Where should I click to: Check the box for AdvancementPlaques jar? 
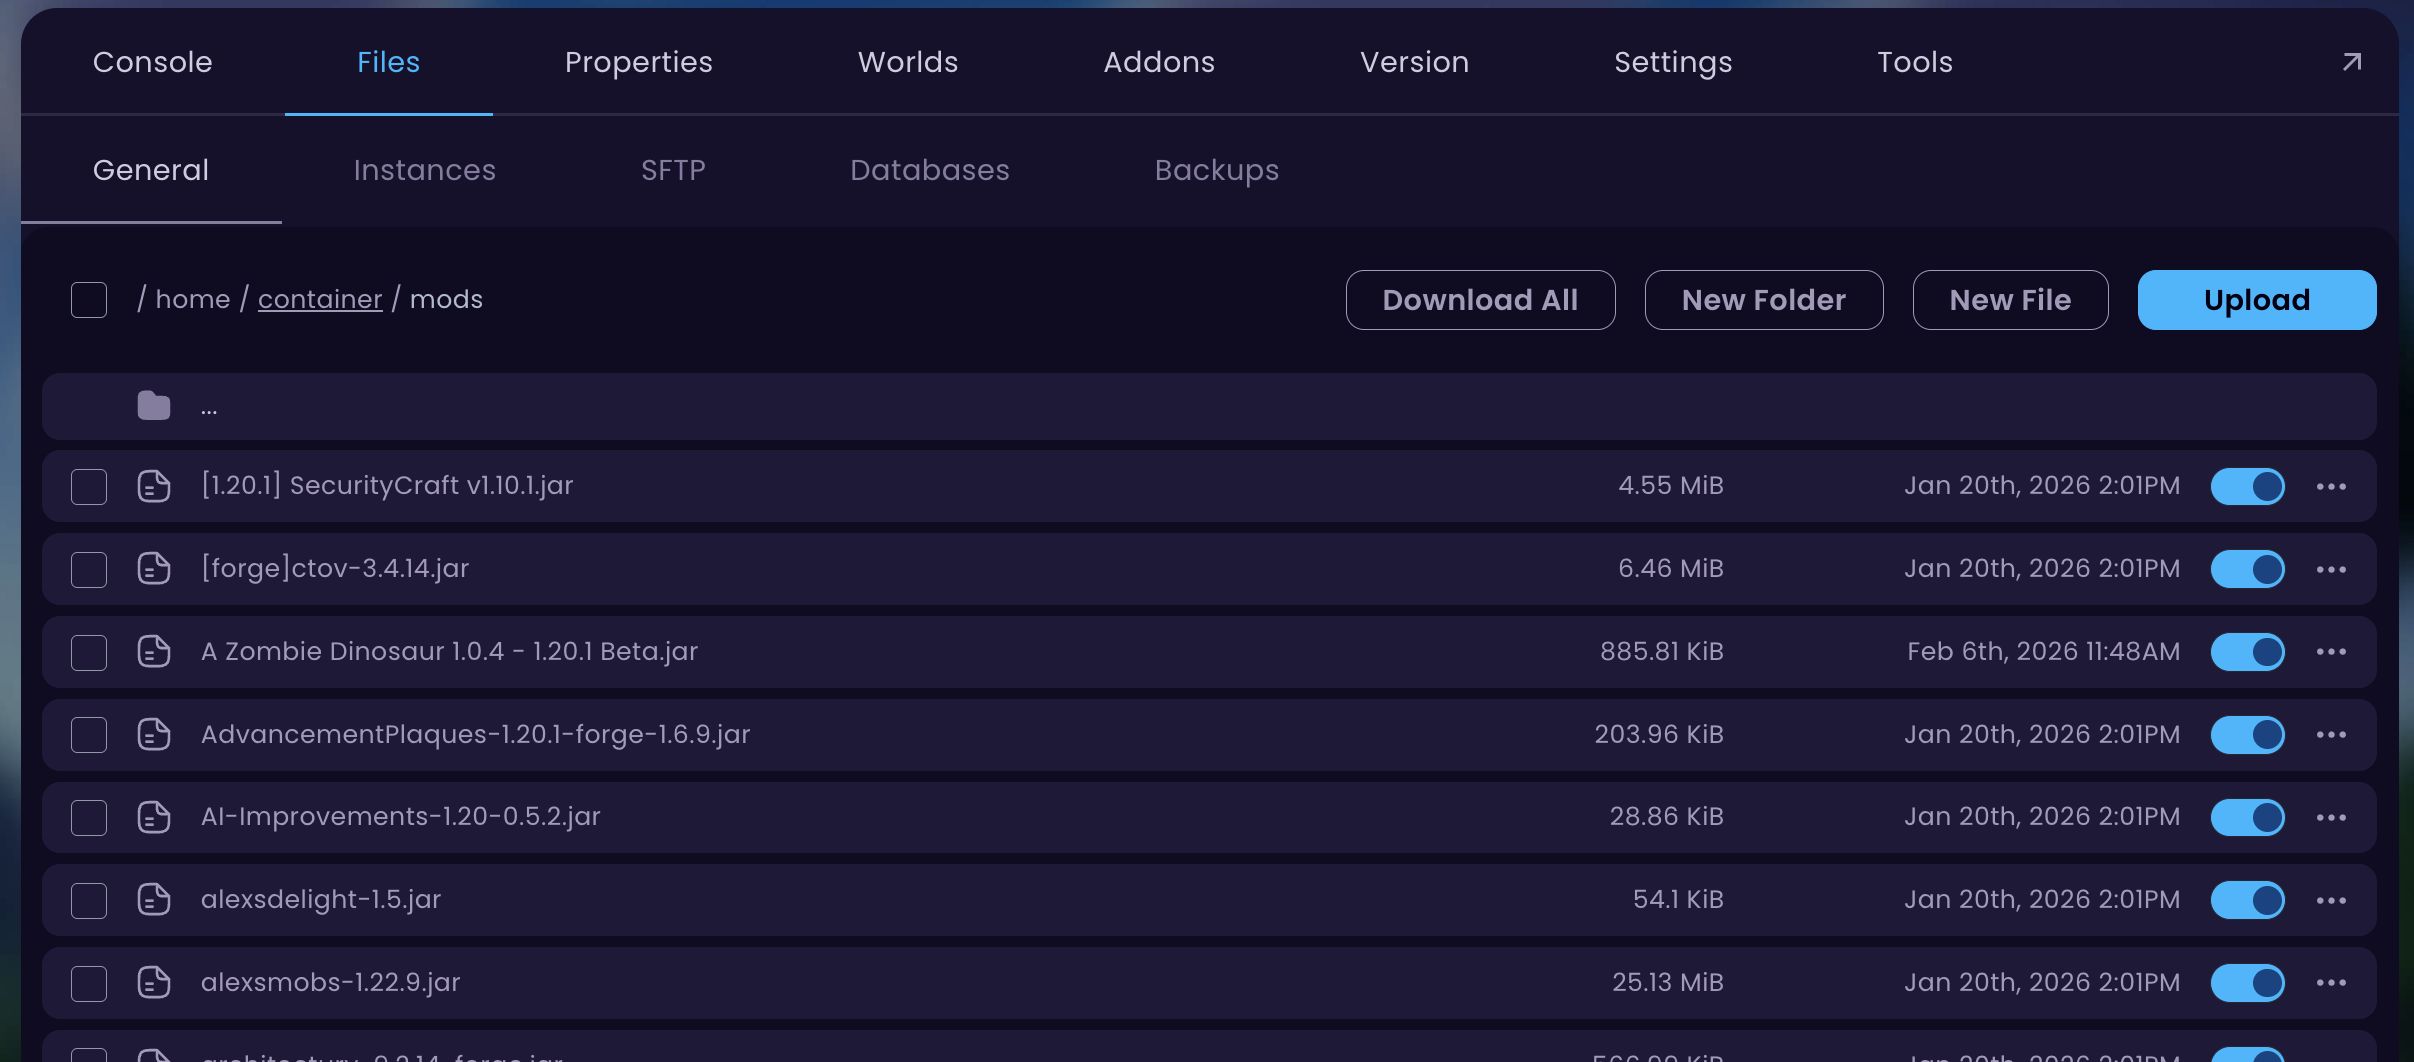coord(89,735)
